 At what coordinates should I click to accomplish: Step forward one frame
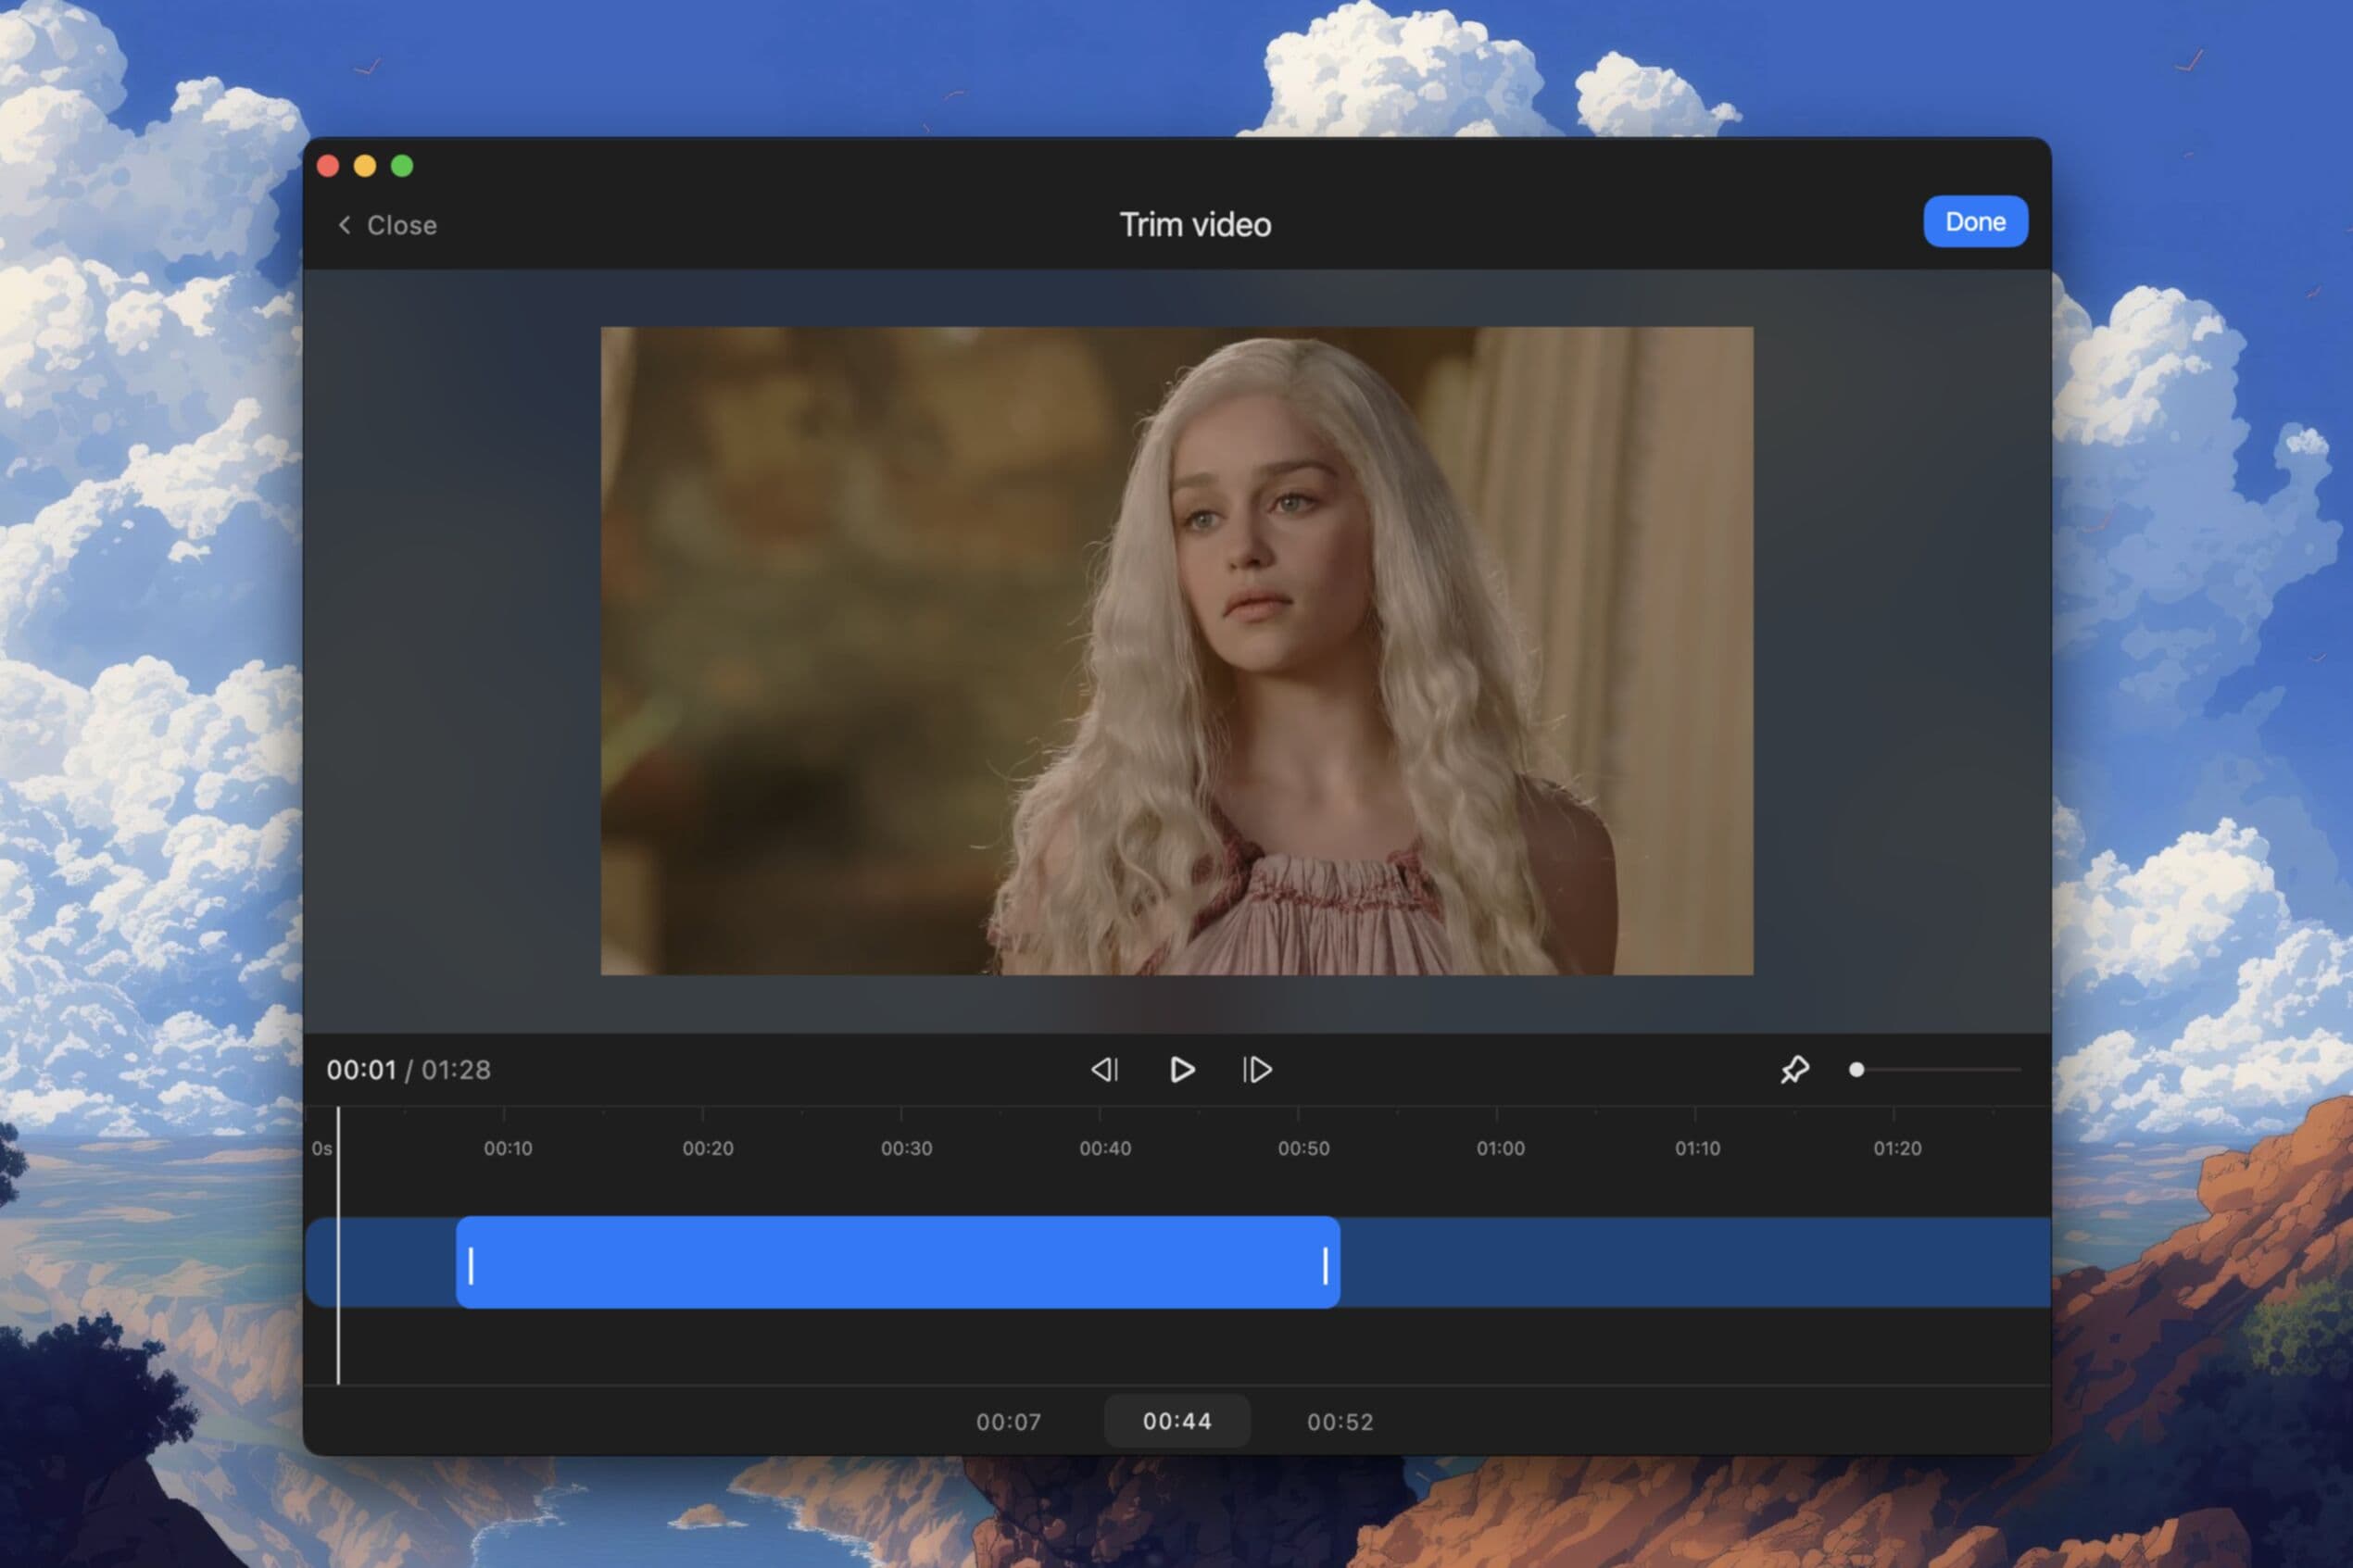pyautogui.click(x=1257, y=1070)
